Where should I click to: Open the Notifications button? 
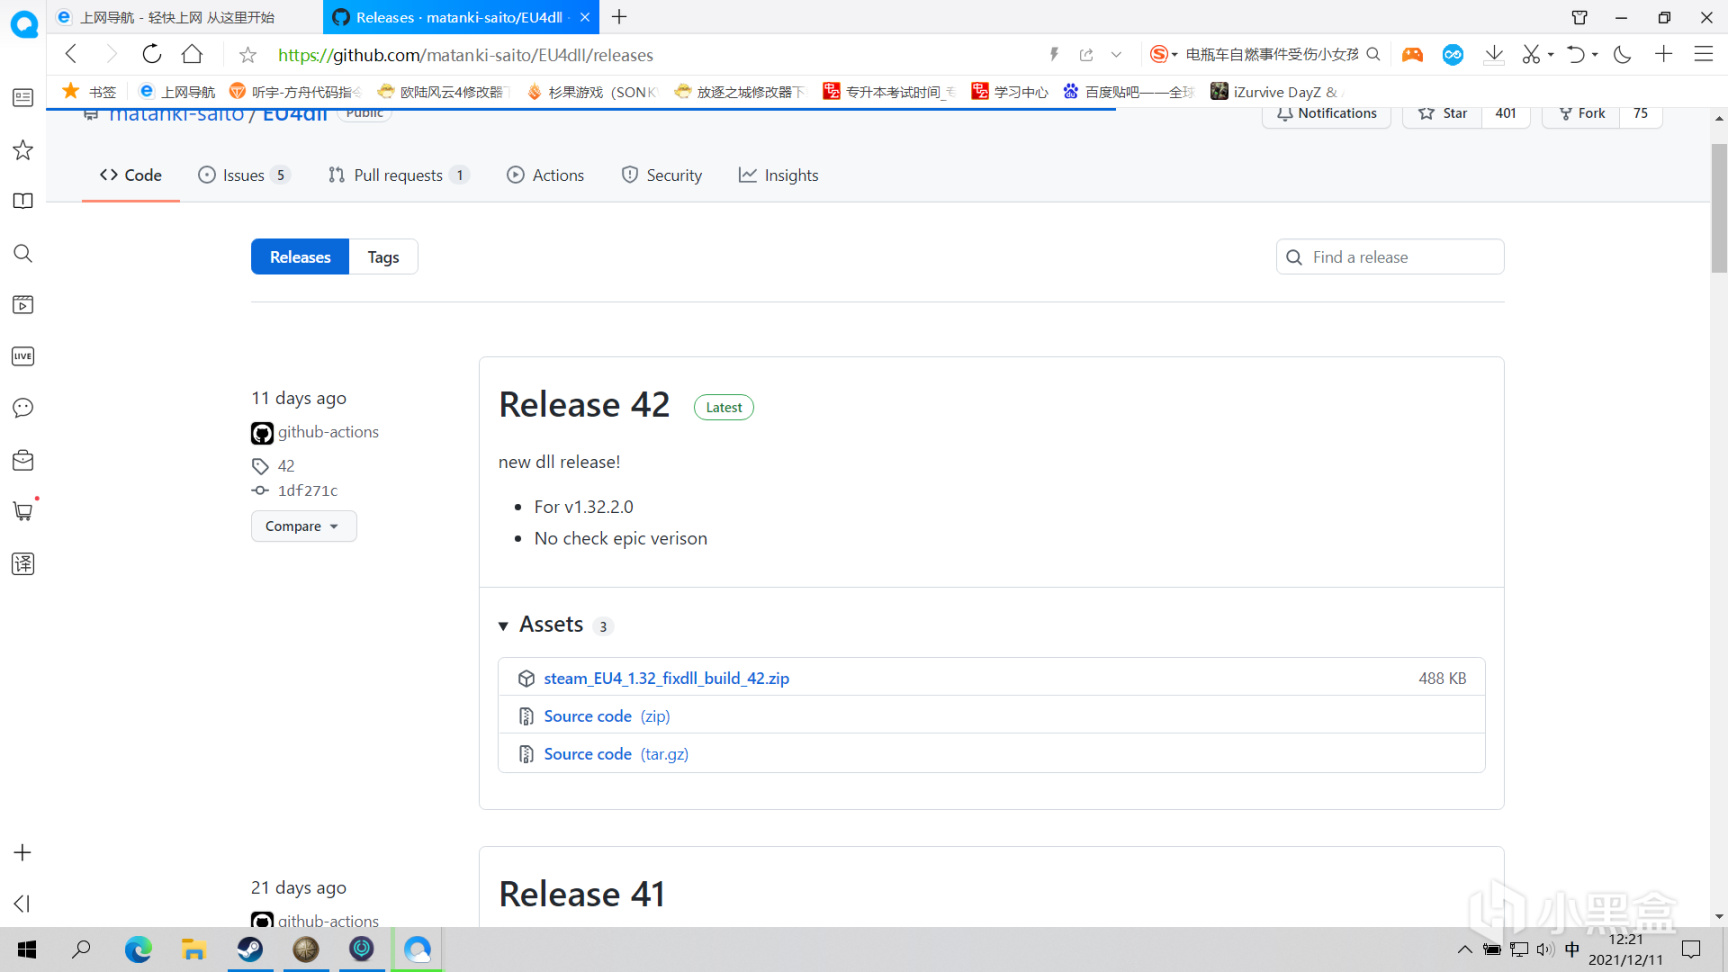1327,114
